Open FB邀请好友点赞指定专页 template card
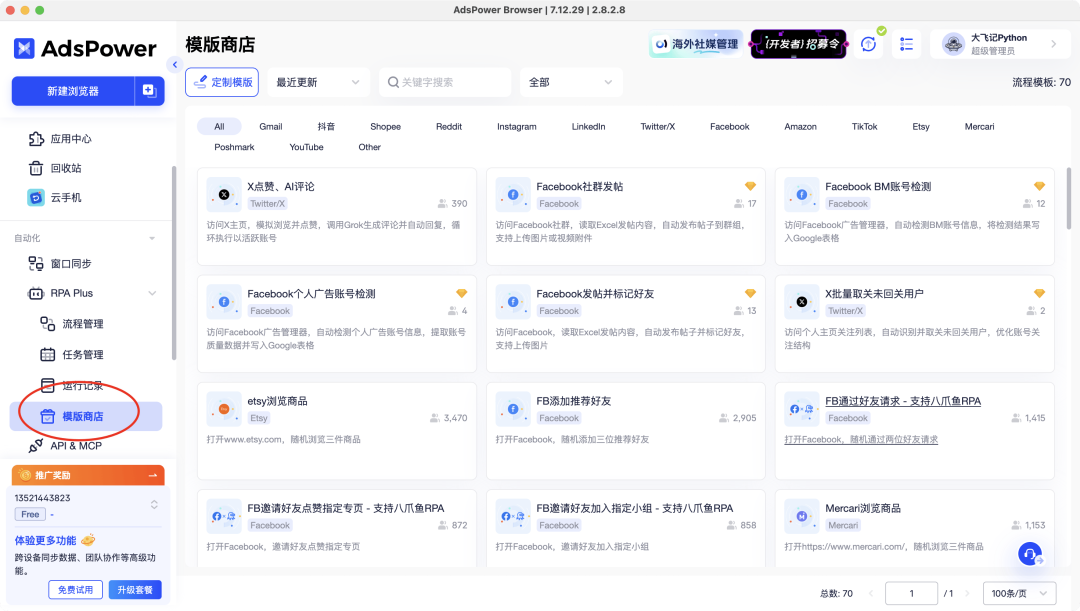Screen dimensions: 1080x611 click(337, 528)
